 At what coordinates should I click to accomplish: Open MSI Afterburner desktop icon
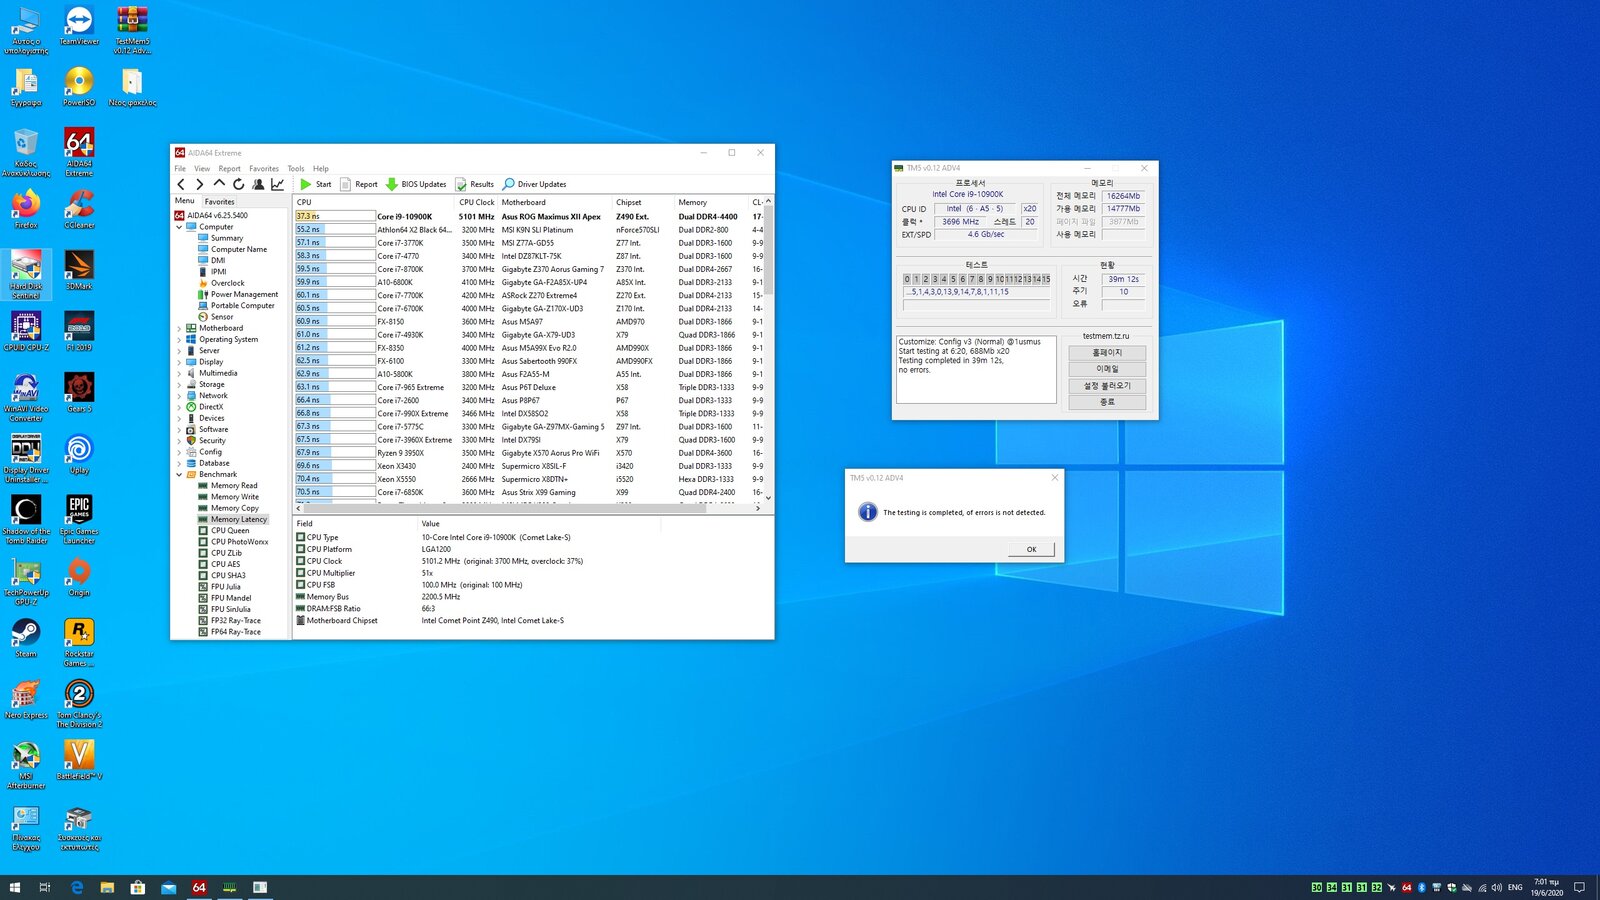point(26,765)
